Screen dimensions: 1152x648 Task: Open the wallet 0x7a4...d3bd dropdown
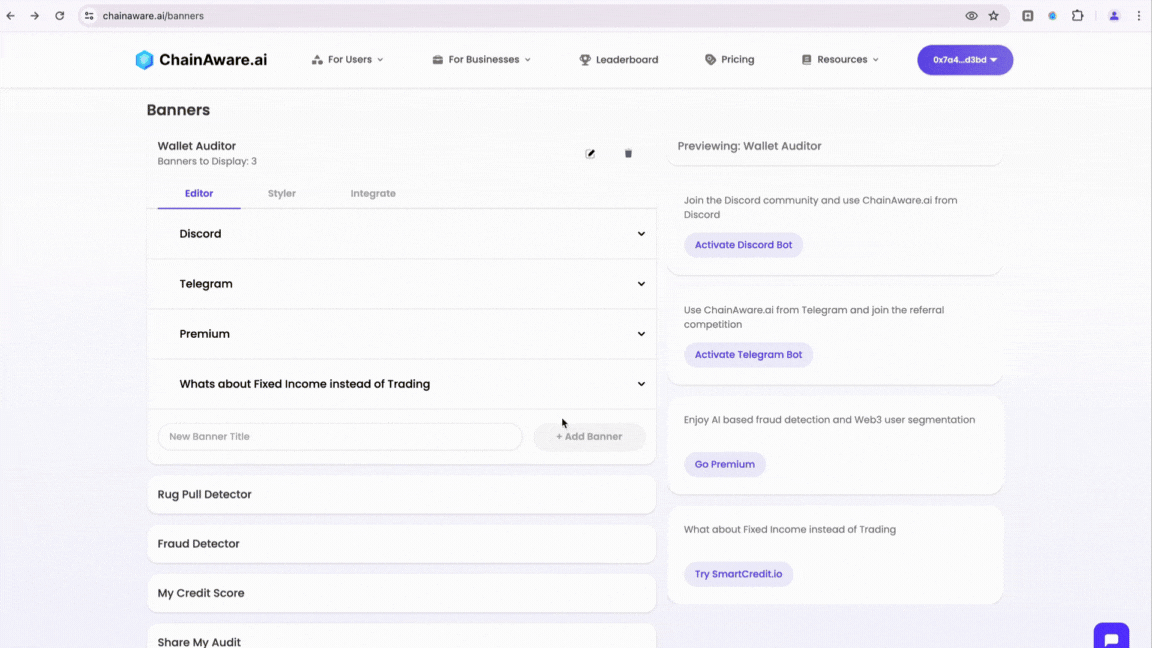(x=965, y=60)
